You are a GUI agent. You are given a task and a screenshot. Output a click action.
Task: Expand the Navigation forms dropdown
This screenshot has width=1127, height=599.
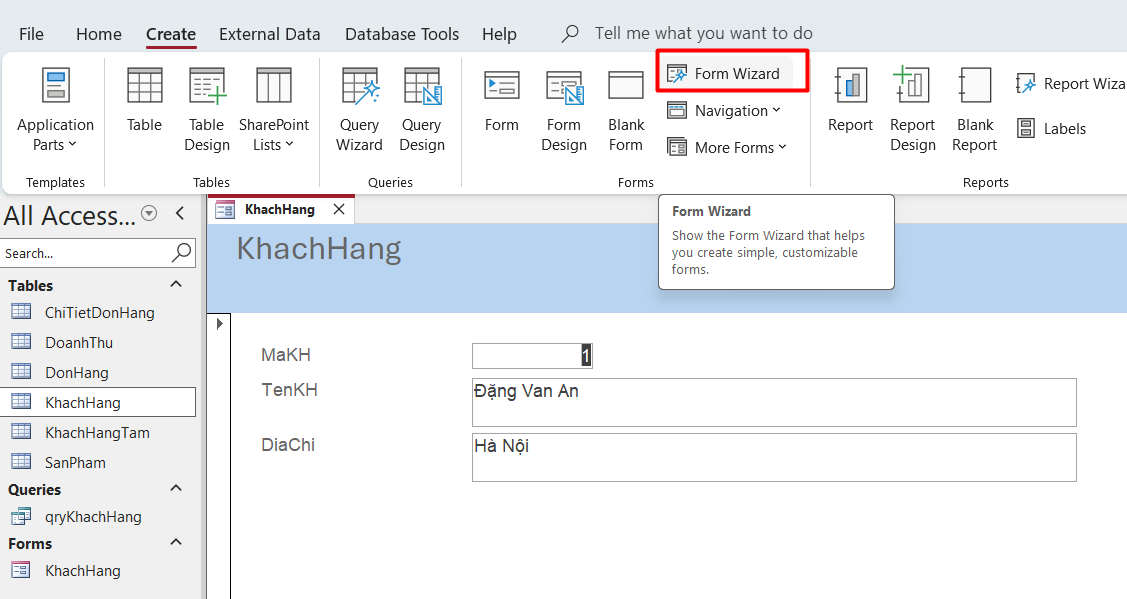[x=726, y=111]
